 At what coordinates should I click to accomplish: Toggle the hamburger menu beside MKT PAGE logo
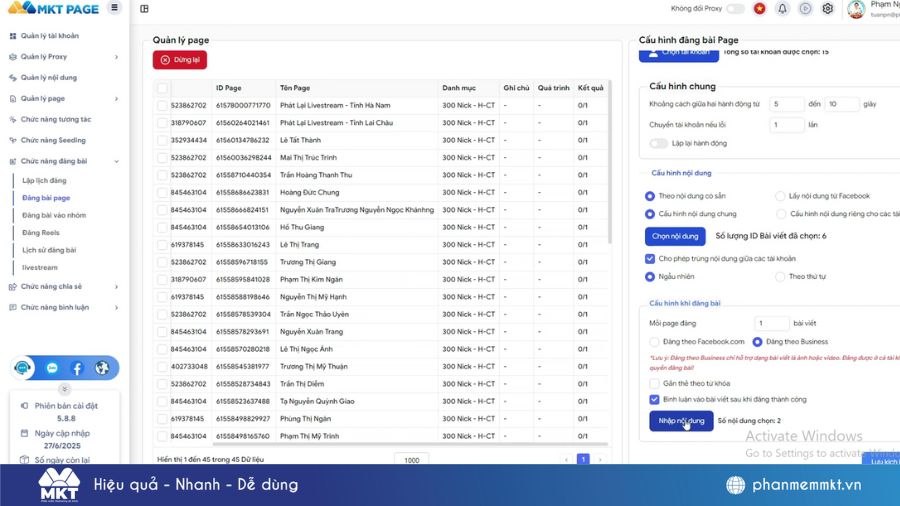coord(114,8)
